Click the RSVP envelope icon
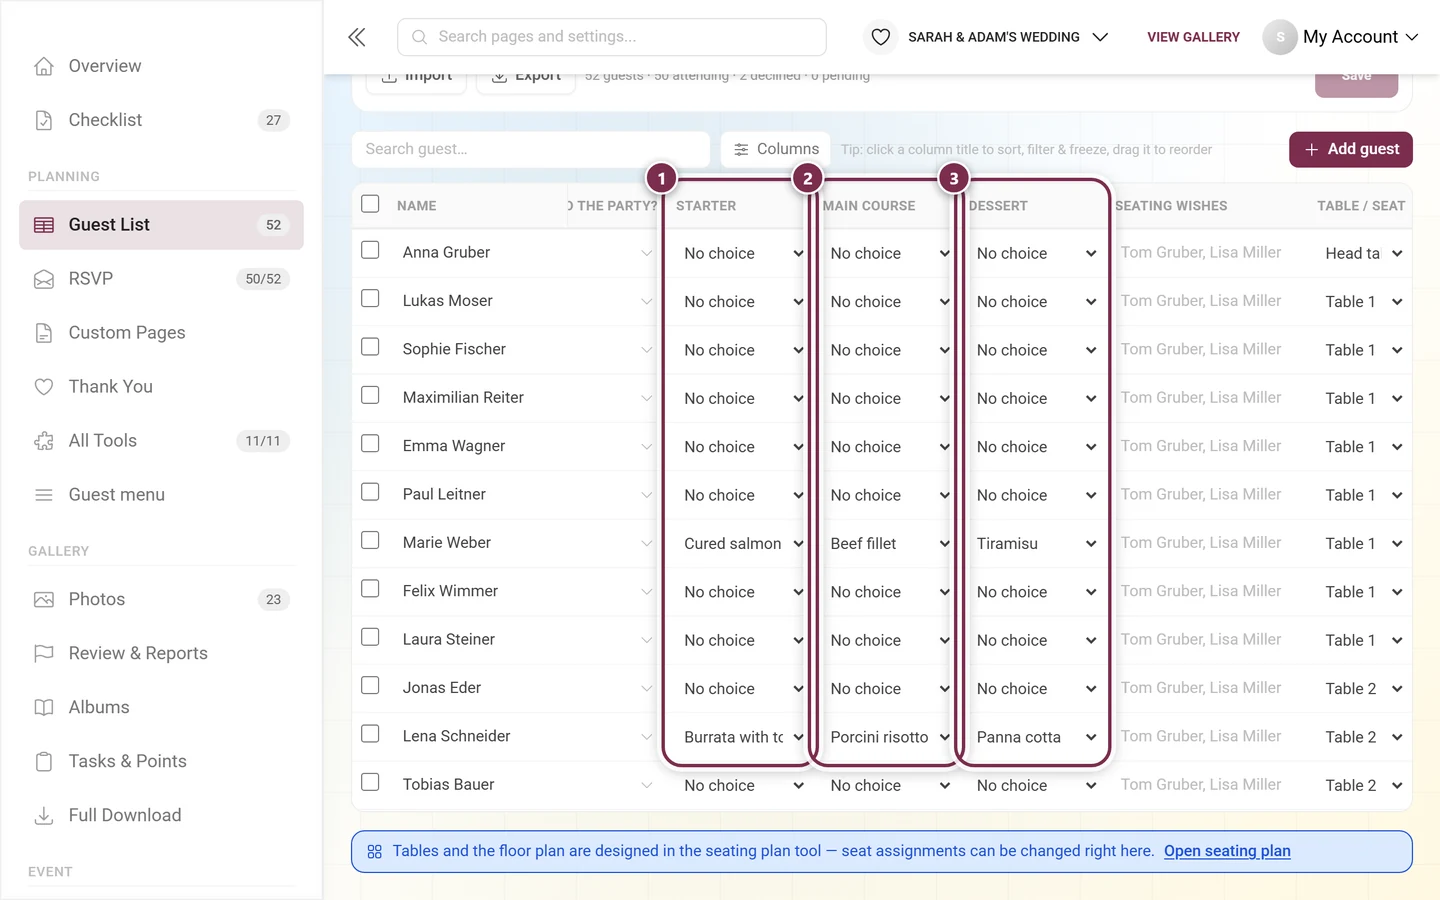Viewport: 1440px width, 900px height. (44, 279)
